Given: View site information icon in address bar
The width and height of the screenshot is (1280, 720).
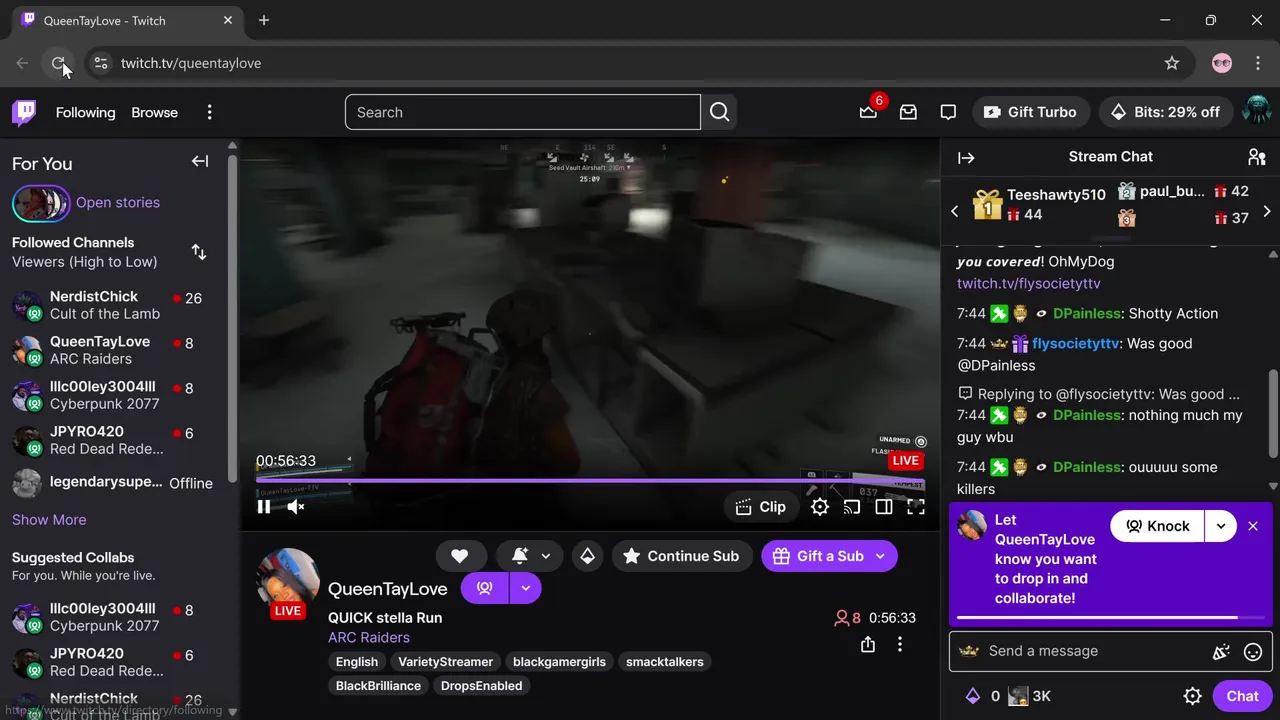Looking at the screenshot, I should pos(100,63).
